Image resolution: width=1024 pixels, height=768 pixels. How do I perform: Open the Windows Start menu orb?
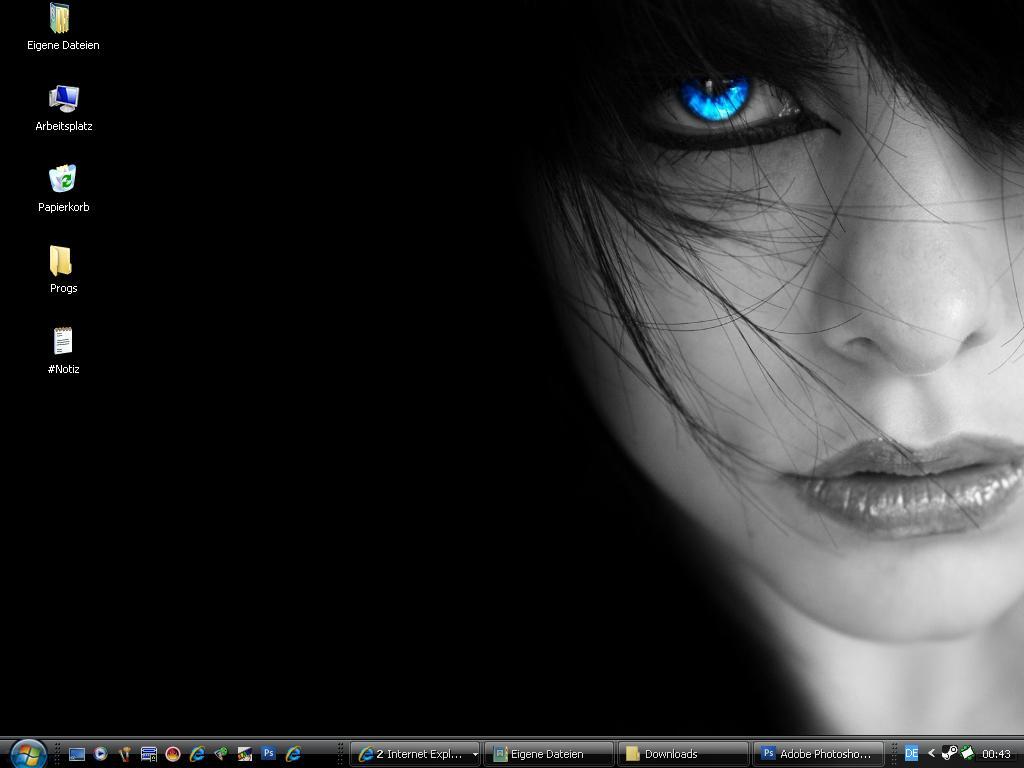pyautogui.click(x=27, y=754)
